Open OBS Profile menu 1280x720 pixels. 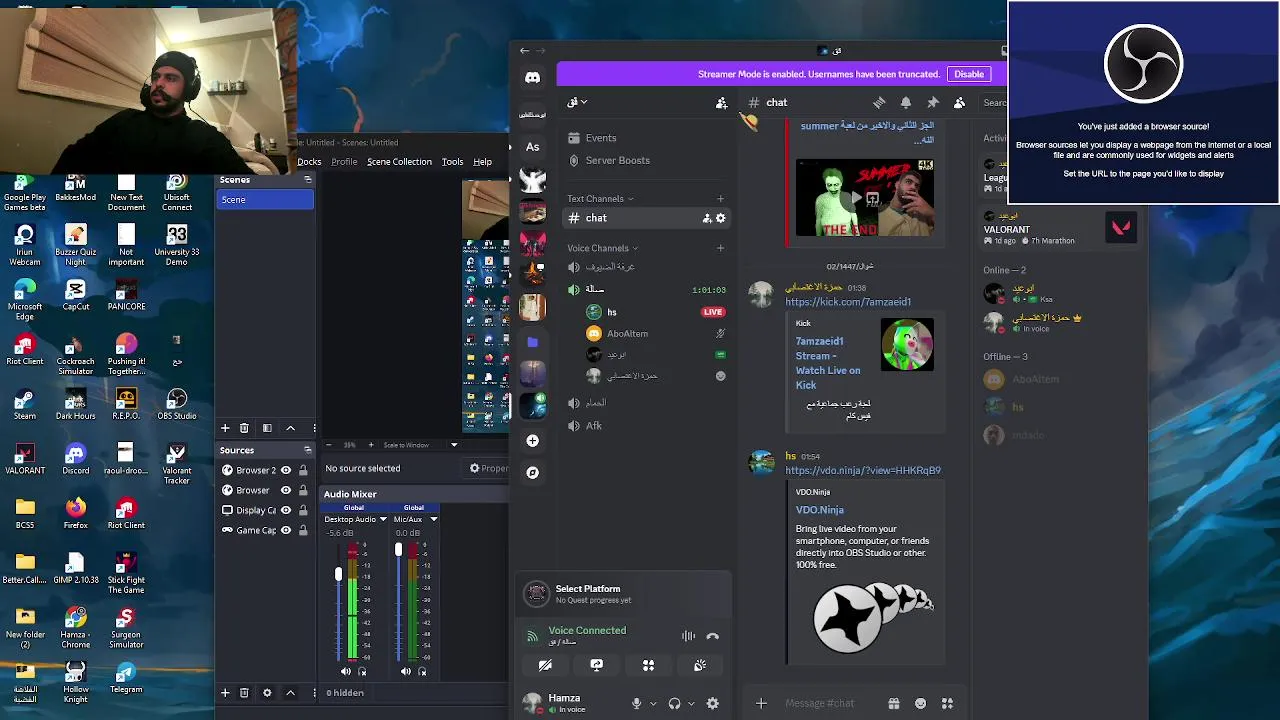344,162
